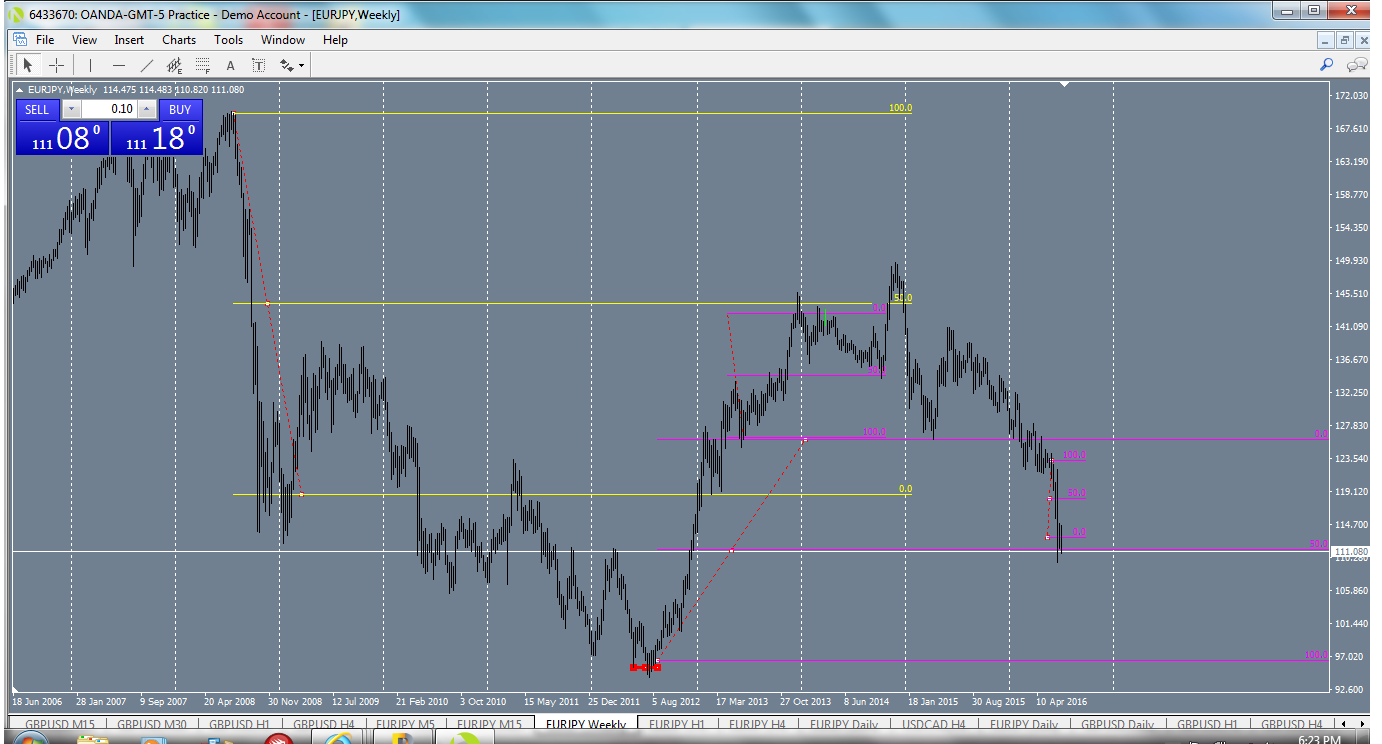Viewport: 1382px width, 744px height.
Task: Collapse the EURJPY,Weekly one-click trading panel
Action: coord(20,88)
